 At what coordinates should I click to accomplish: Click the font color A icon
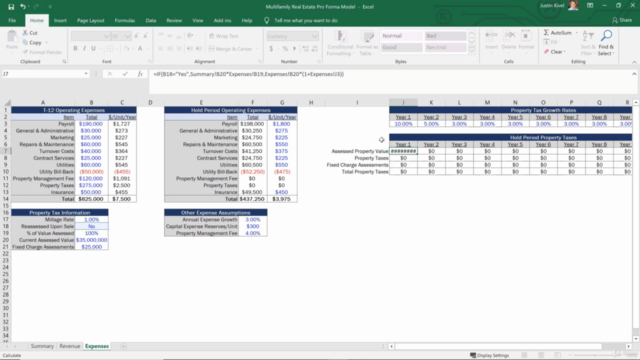pyautogui.click(x=140, y=49)
